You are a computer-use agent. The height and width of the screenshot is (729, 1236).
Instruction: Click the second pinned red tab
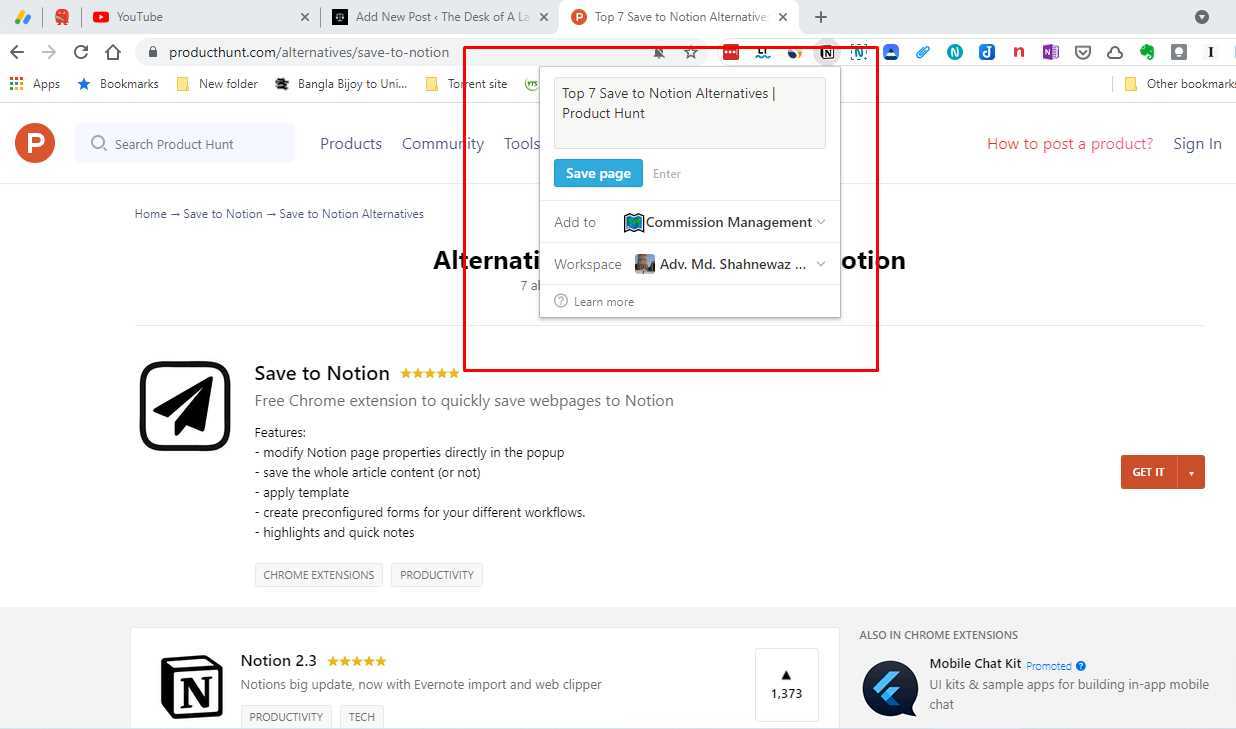point(62,17)
